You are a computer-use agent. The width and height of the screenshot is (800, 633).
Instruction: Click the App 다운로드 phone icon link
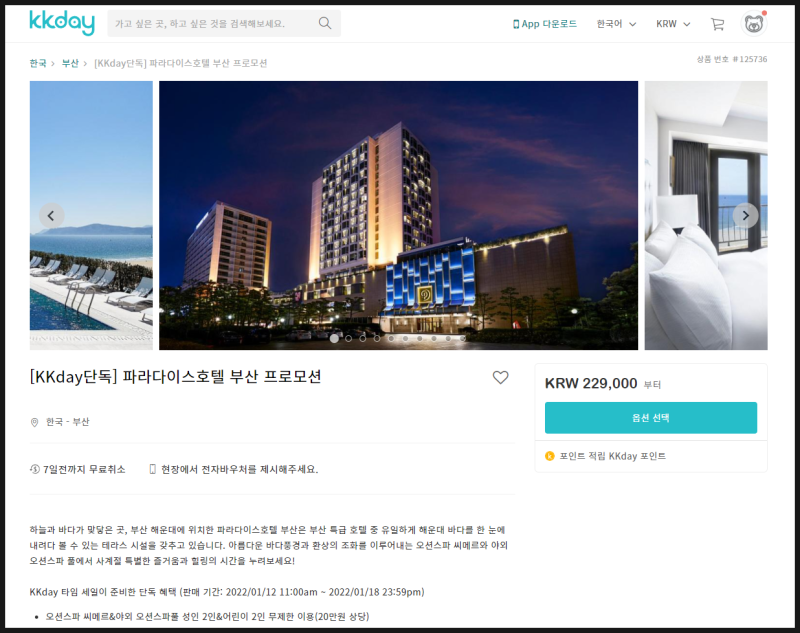click(x=544, y=24)
